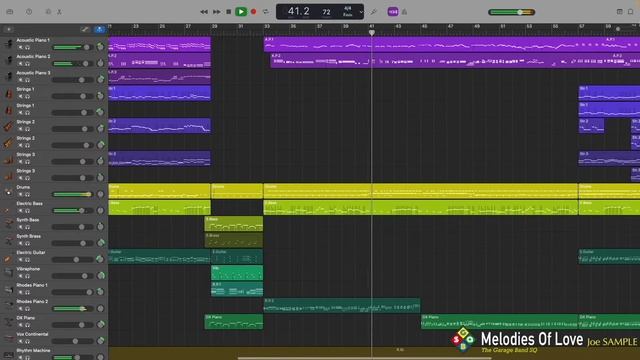Toggle the Tuner icon

373,12
